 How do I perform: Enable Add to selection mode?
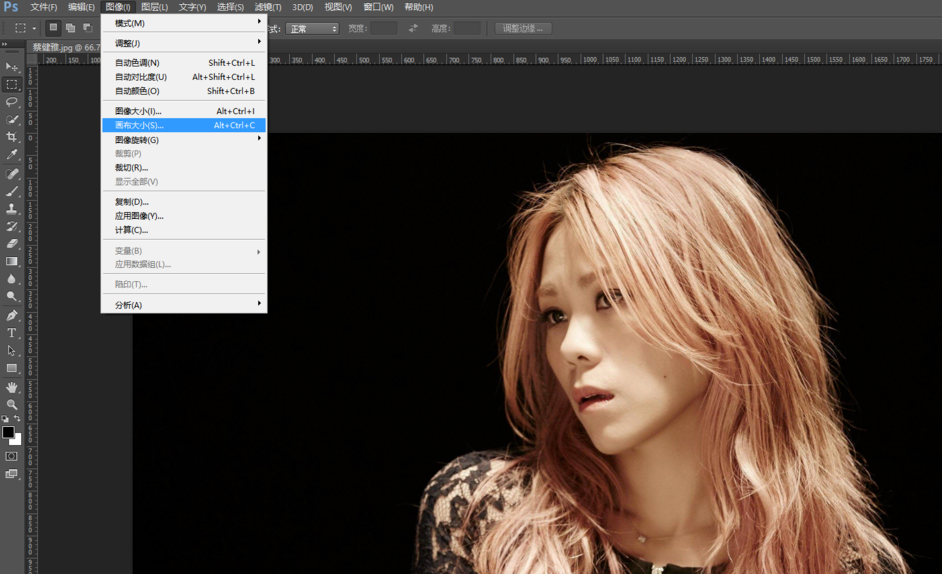[x=70, y=28]
